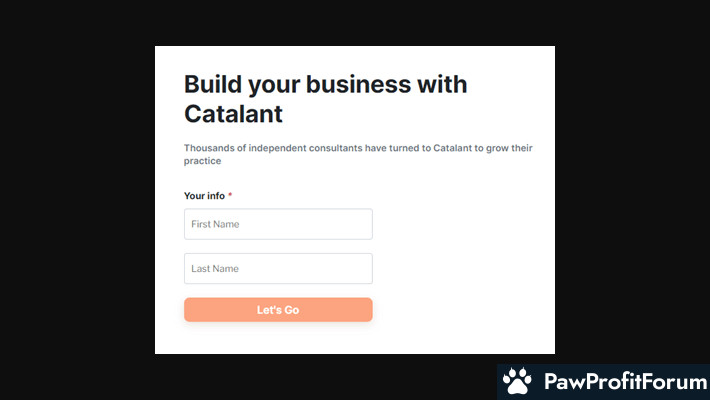This screenshot has width=710, height=400.
Task: Click the word "practice" in subtitle
Action: (x=202, y=161)
